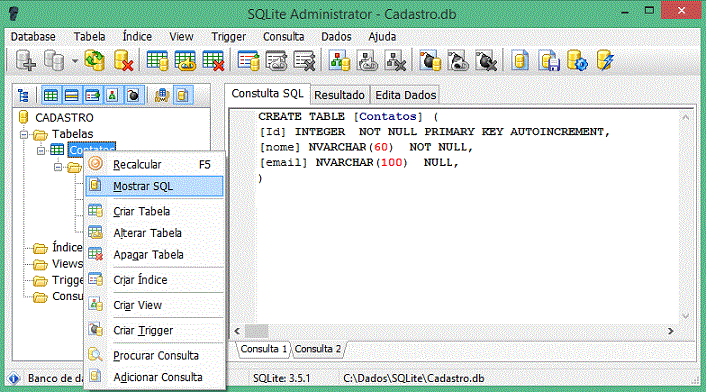Viewport: 706px width, 392px height.
Task: Toggle the triggers bomb filter in tree toolbar
Action: pos(133,95)
